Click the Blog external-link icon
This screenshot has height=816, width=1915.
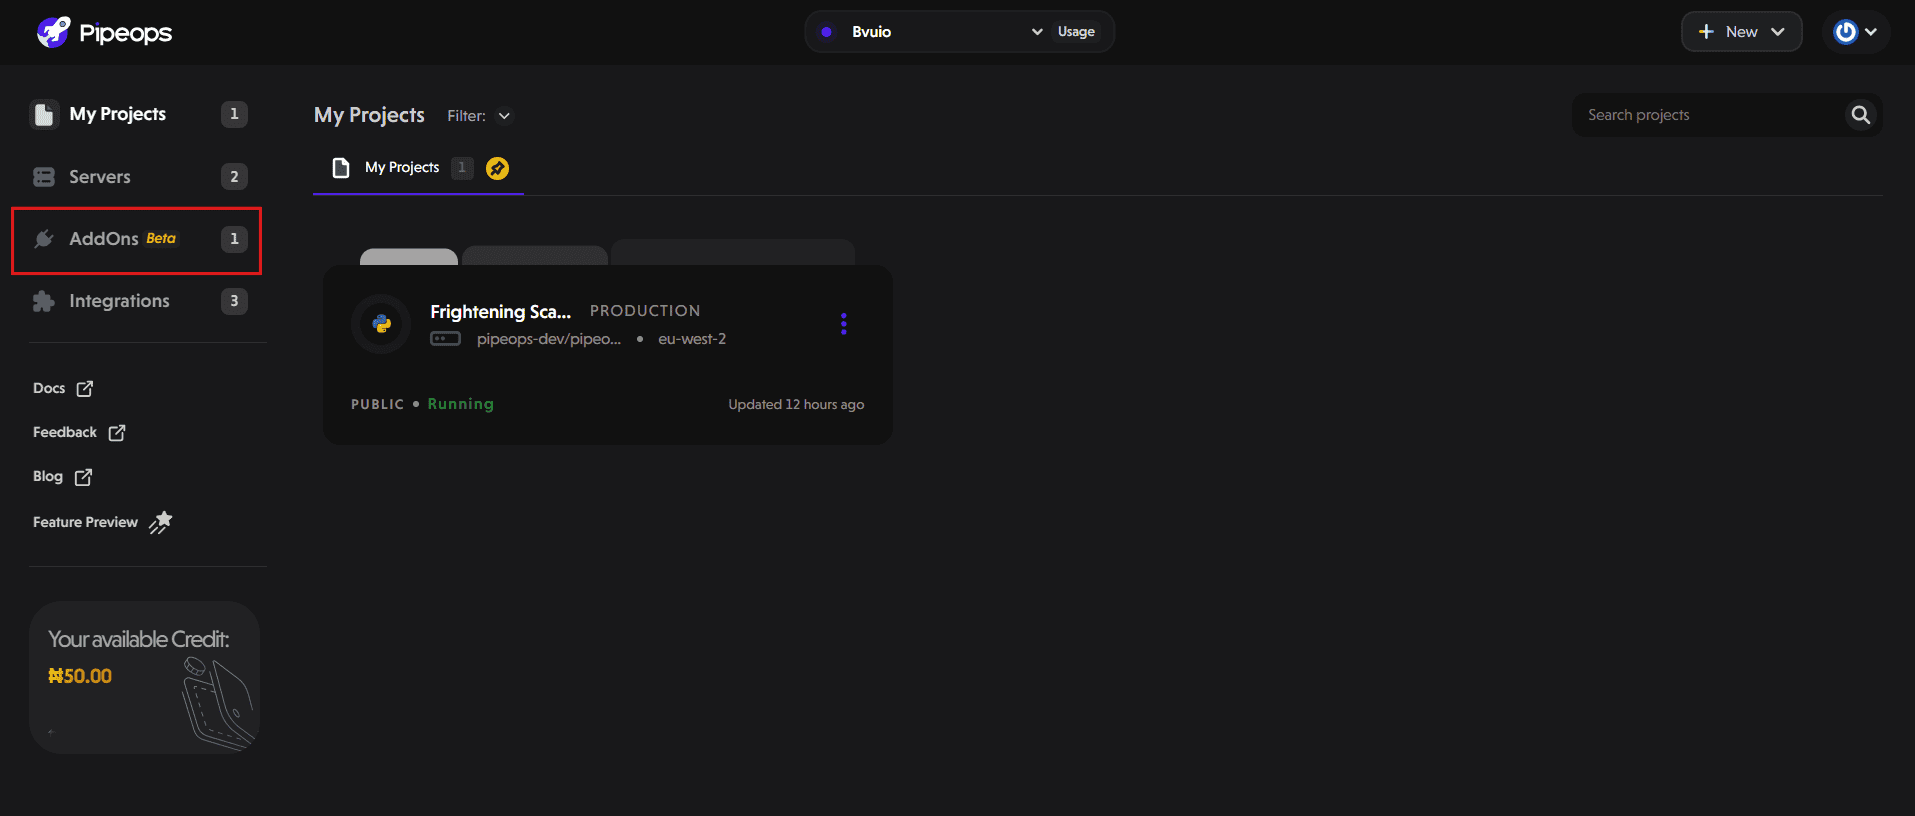84,477
